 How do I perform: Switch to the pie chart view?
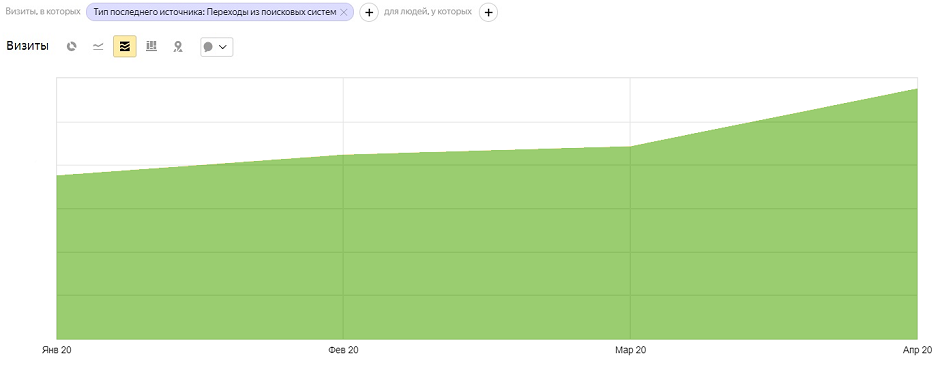point(71,46)
